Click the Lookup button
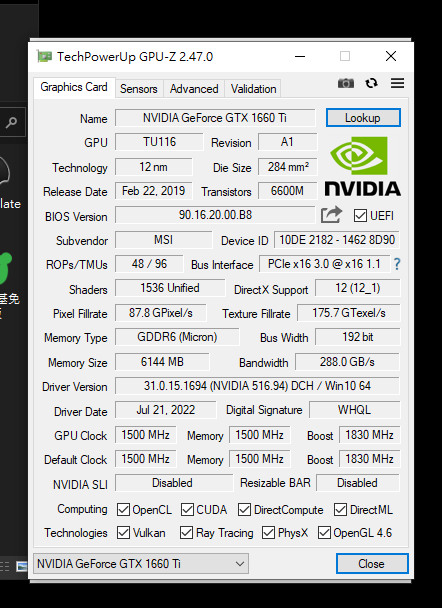Viewport: 442px width, 608px height. coord(363,117)
